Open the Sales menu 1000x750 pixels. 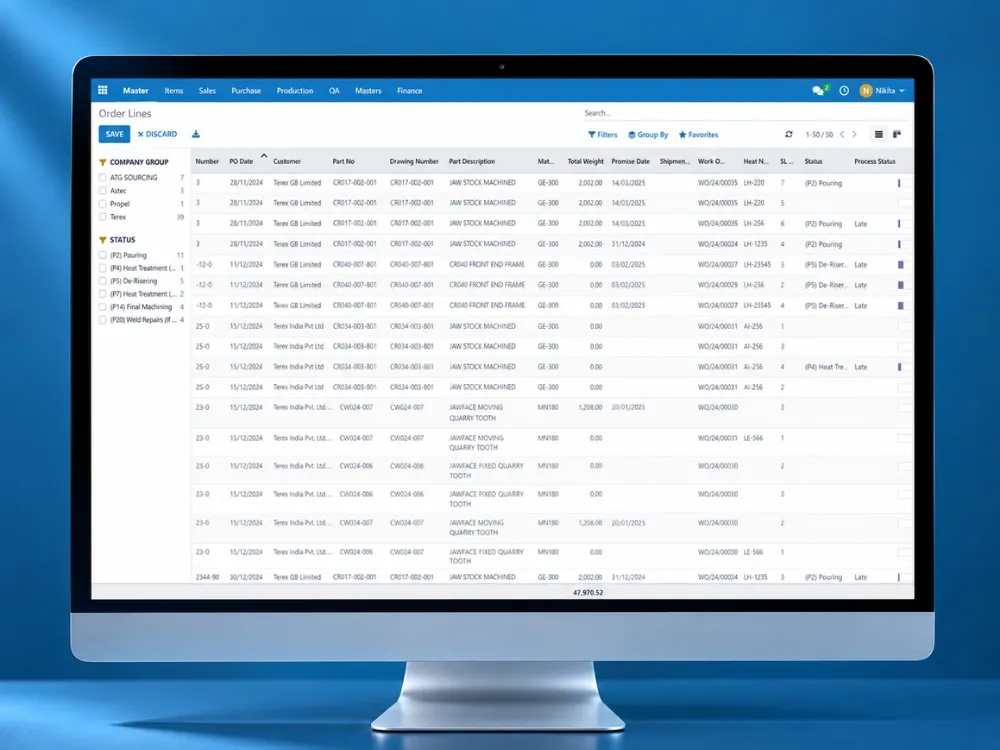(x=207, y=91)
